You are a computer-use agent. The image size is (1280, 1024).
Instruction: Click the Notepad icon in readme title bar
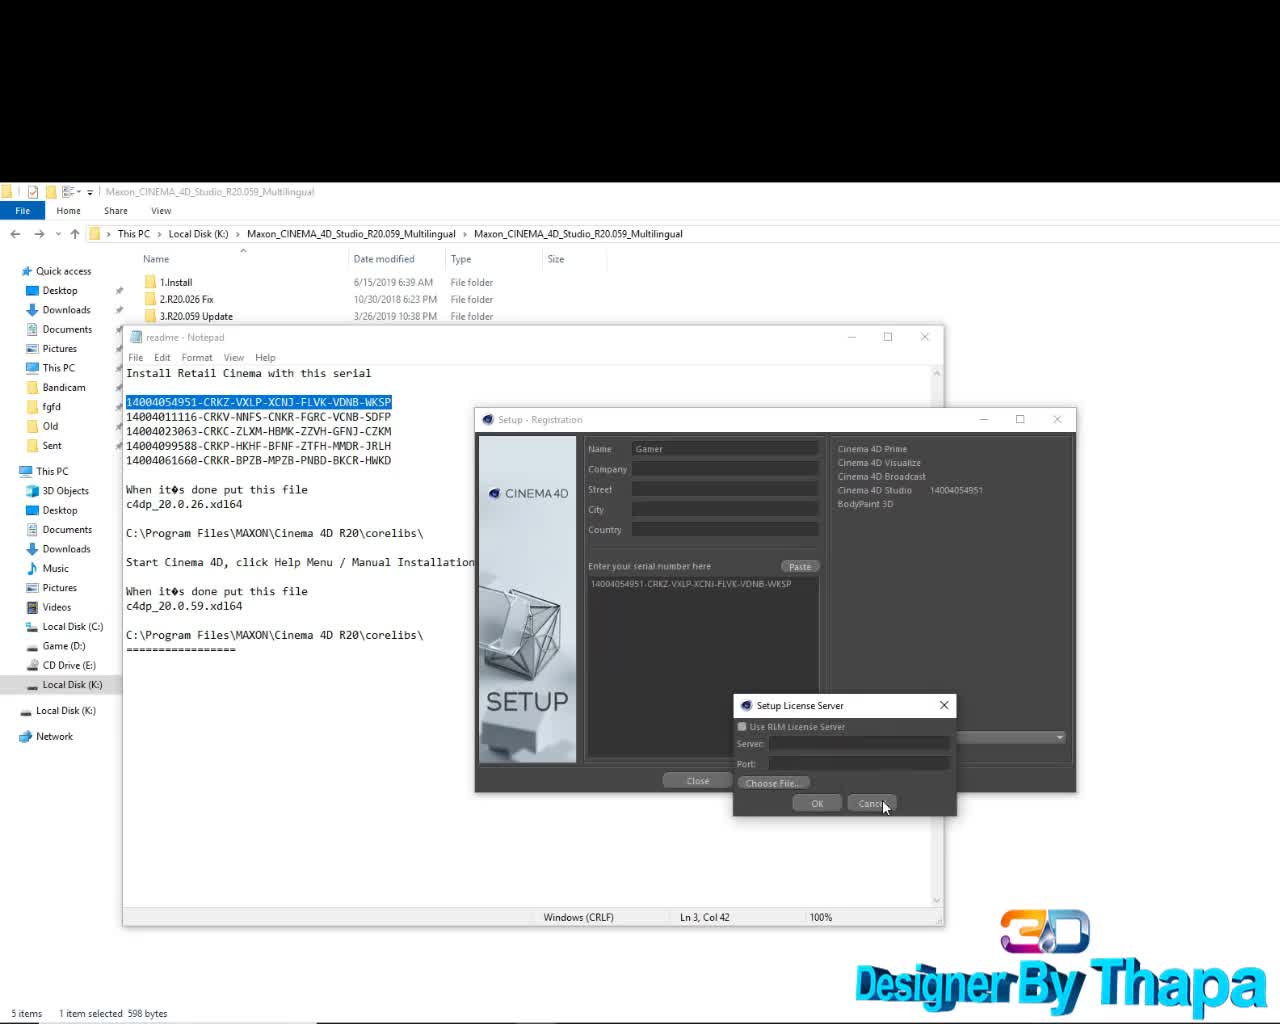point(136,337)
